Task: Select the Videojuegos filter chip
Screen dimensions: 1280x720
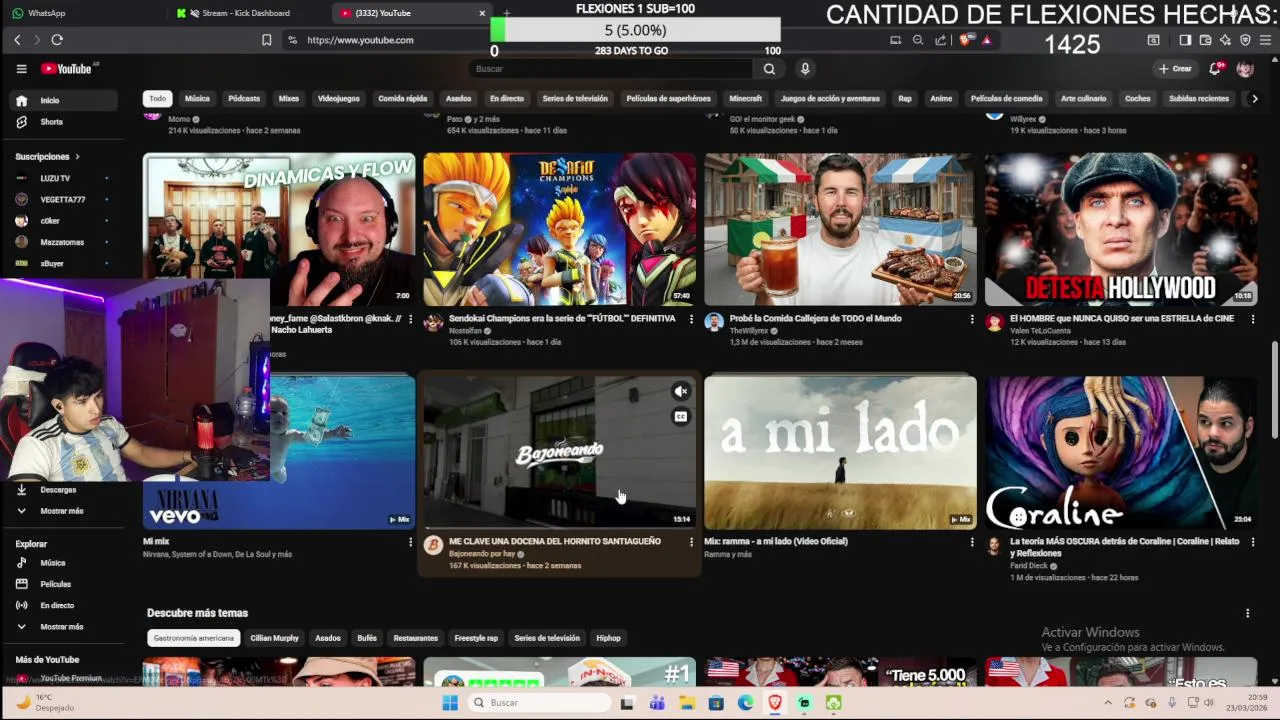Action: pyautogui.click(x=338, y=99)
